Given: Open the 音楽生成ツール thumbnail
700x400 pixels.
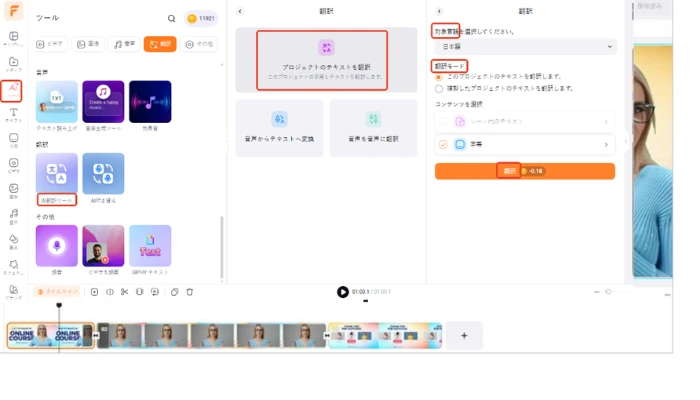Looking at the screenshot, I should [x=103, y=102].
